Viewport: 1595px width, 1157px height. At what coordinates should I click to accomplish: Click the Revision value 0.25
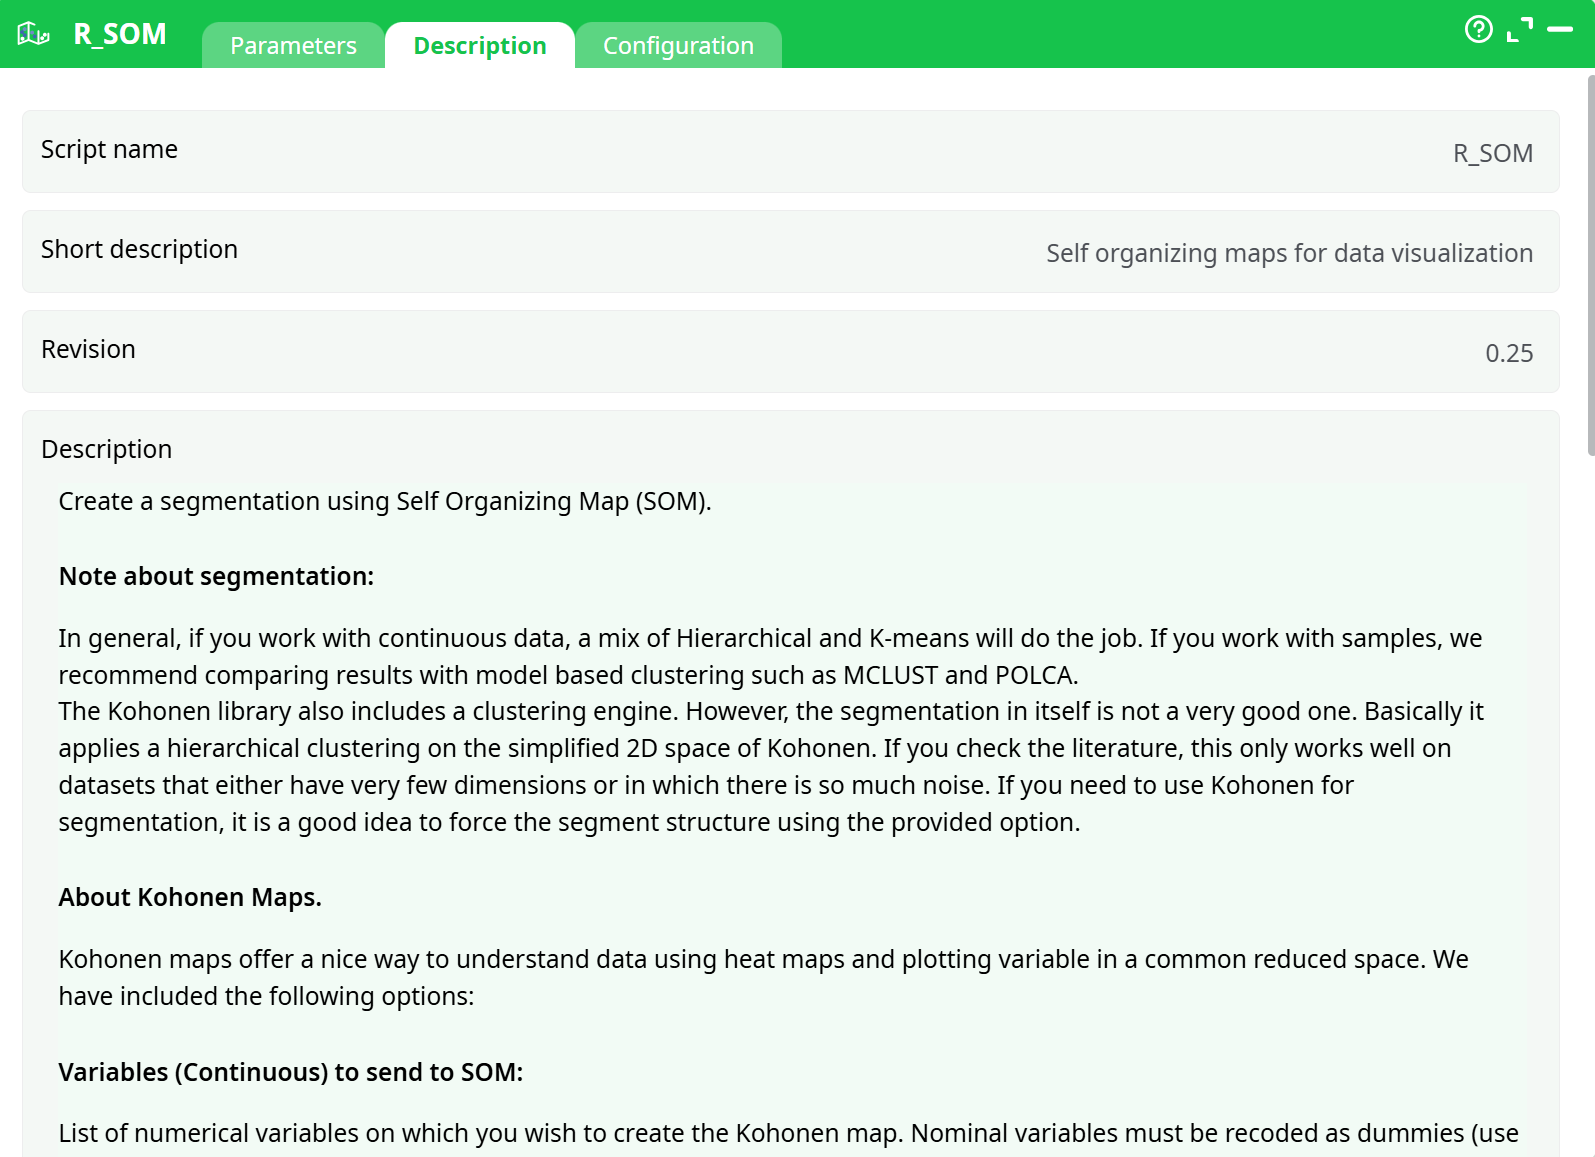tap(1508, 353)
